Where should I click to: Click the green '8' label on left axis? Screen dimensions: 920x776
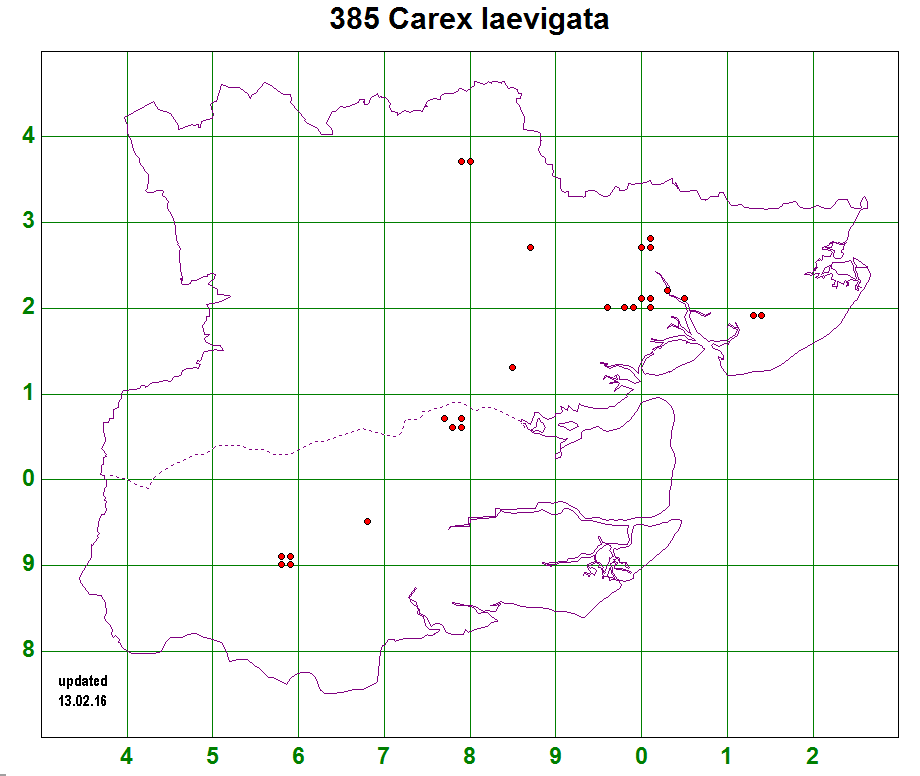pyautogui.click(x=29, y=651)
